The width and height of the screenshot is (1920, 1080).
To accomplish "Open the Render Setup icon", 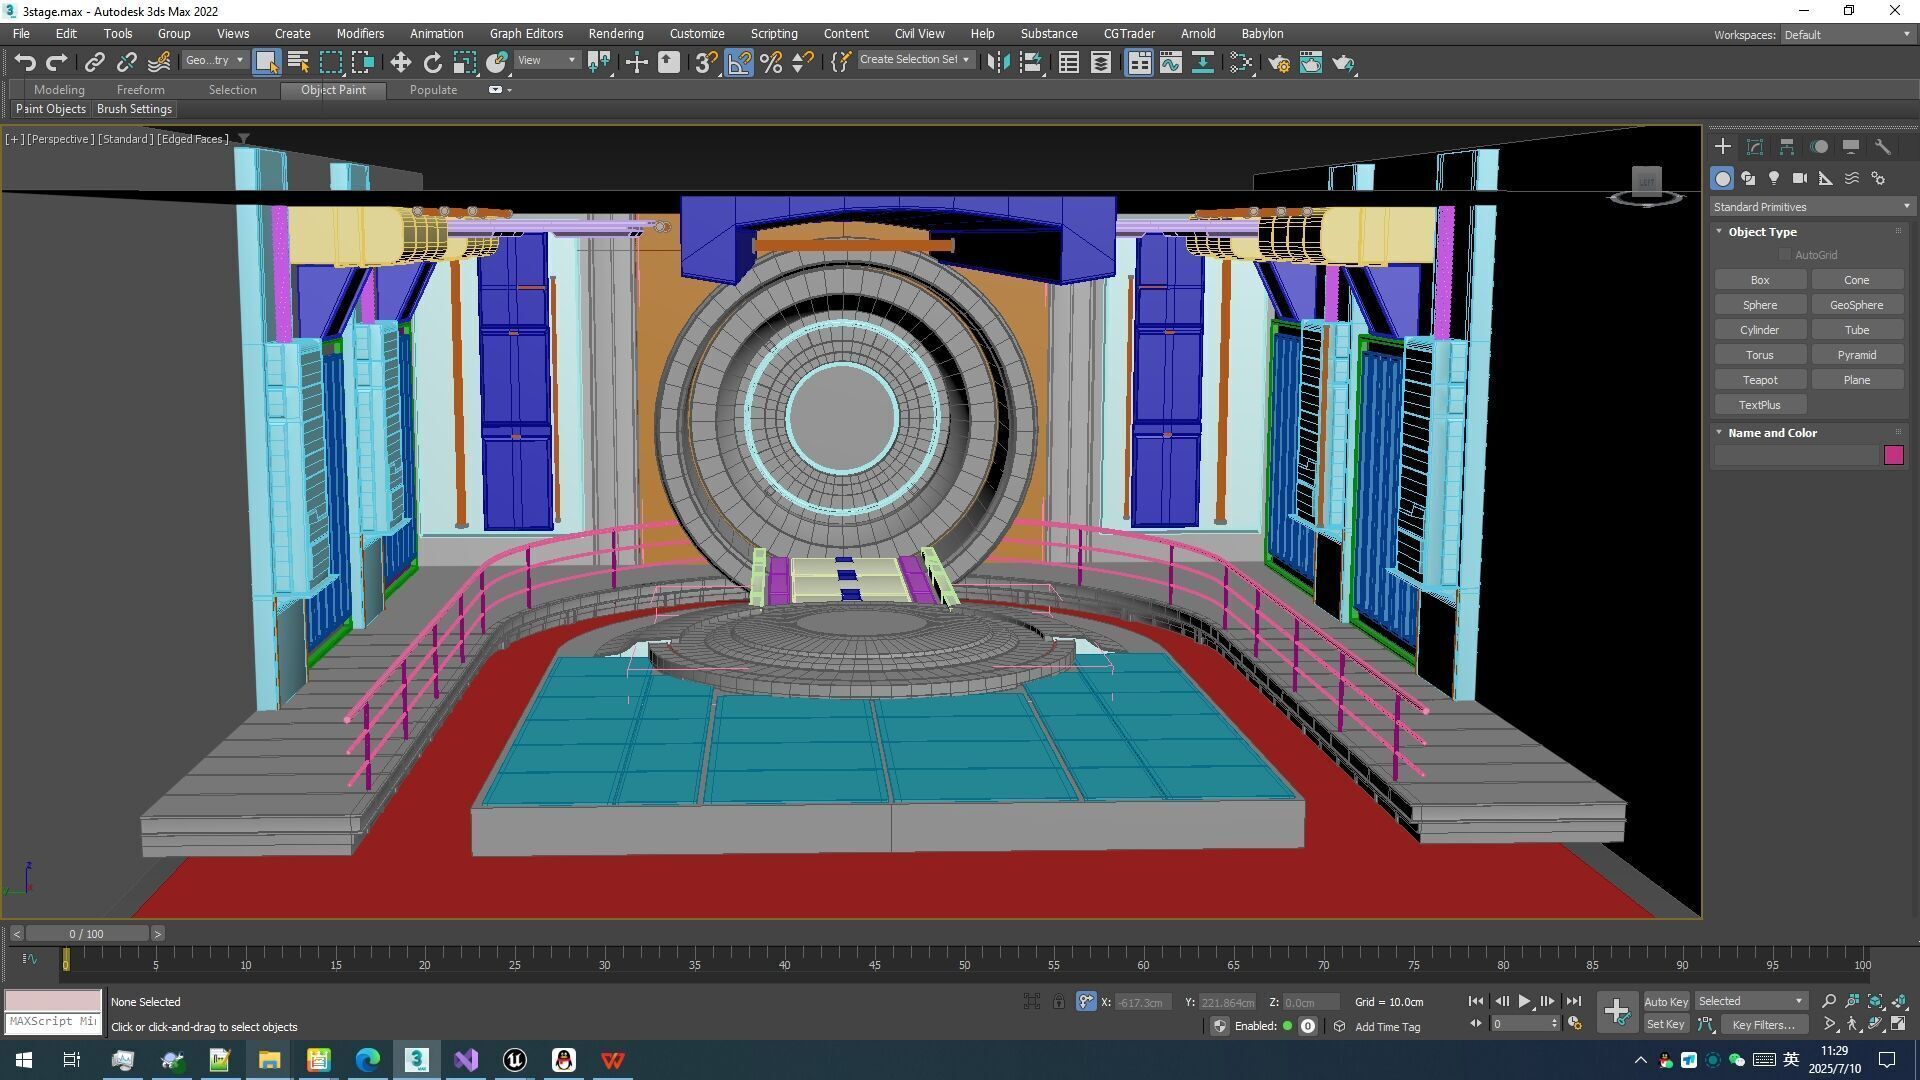I will tap(1278, 62).
